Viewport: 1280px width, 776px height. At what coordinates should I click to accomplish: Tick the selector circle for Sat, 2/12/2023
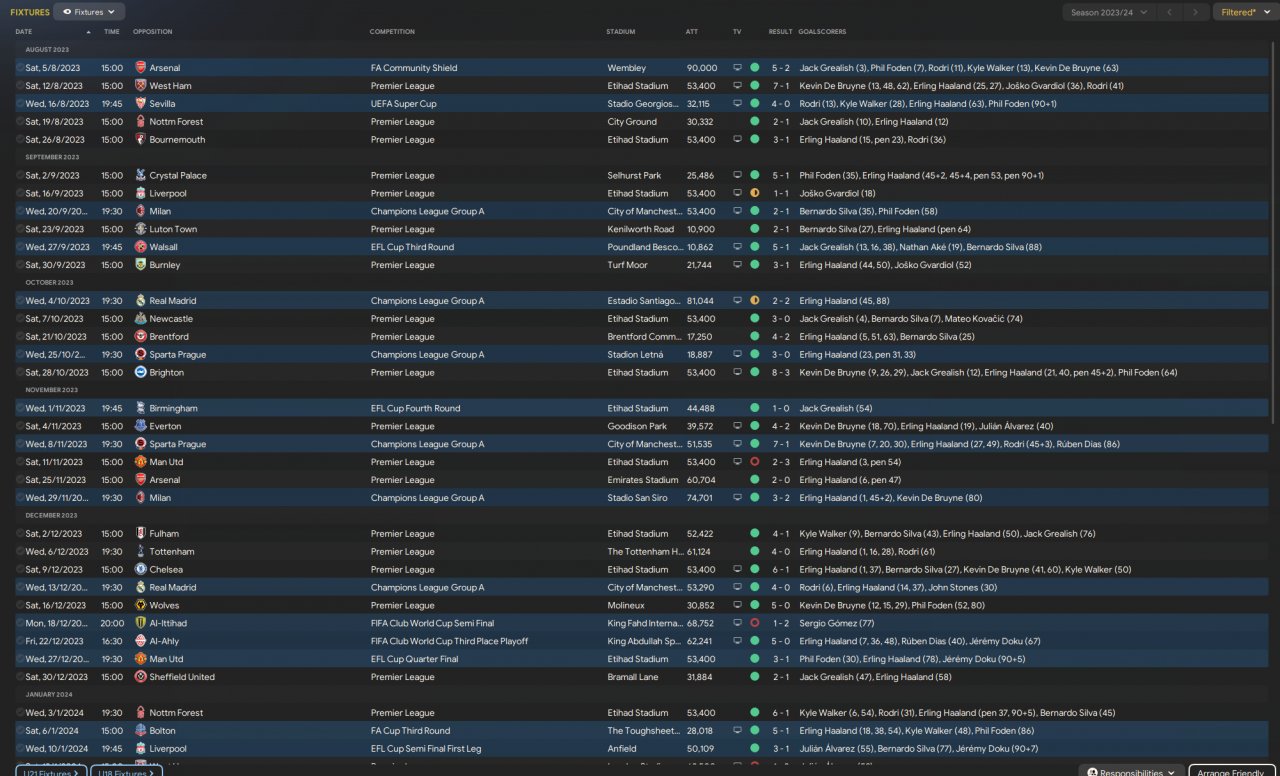(20, 534)
